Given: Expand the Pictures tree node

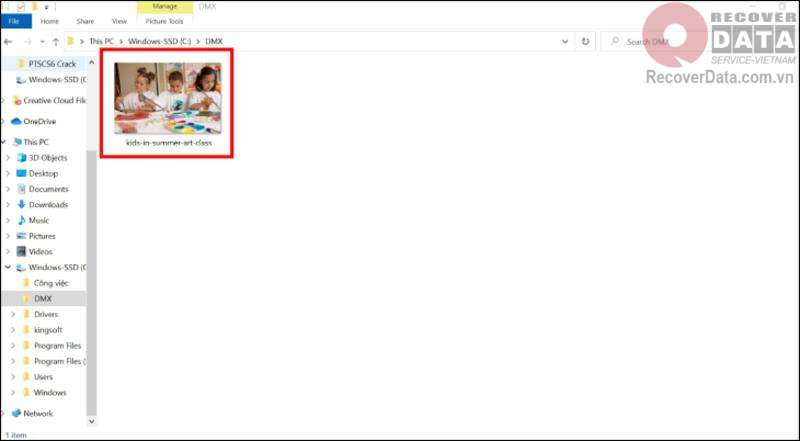Looking at the screenshot, I should pyautogui.click(x=8, y=236).
